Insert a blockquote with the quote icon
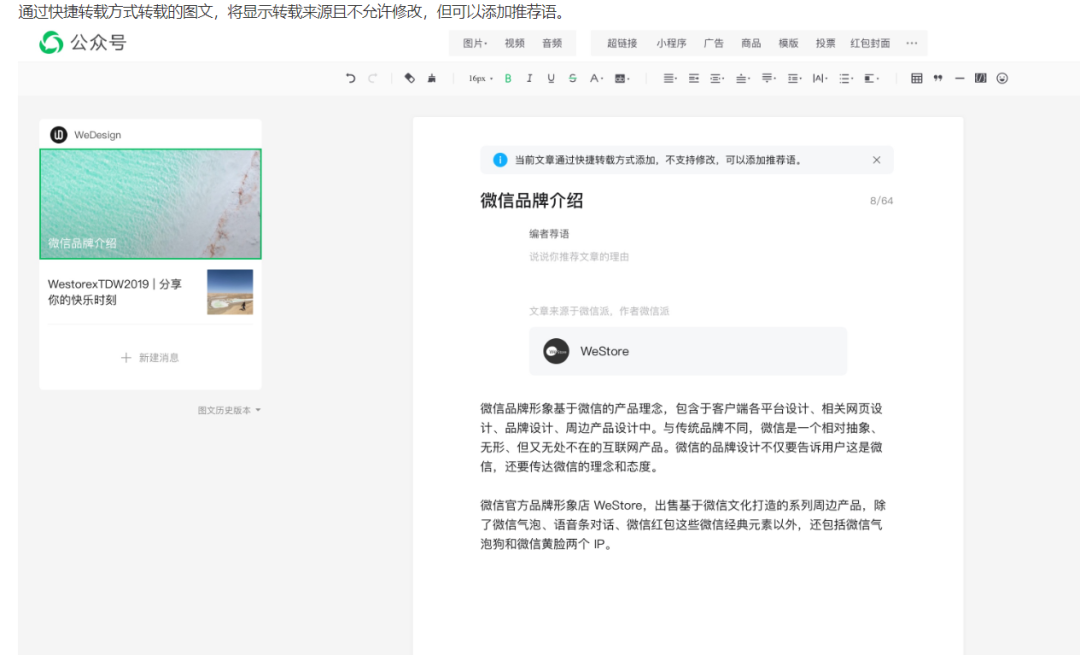The width and height of the screenshot is (1080, 655). pyautogui.click(x=938, y=78)
